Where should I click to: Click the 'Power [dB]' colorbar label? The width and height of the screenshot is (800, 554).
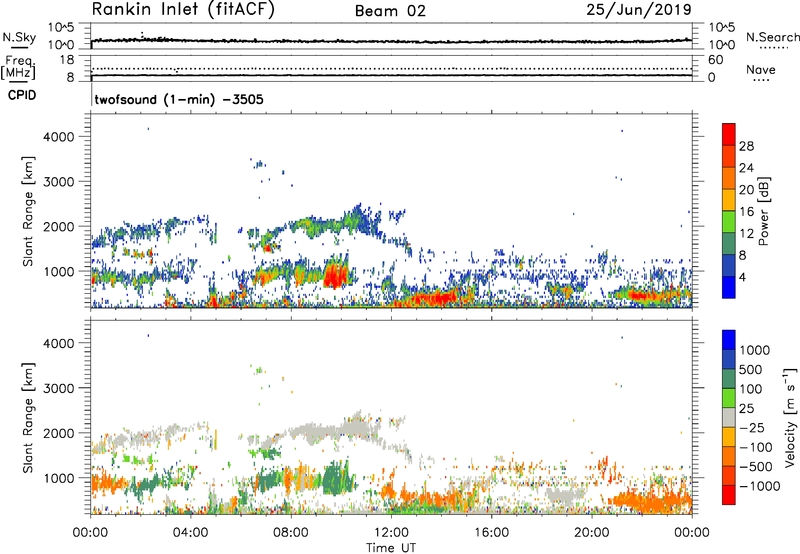(763, 211)
